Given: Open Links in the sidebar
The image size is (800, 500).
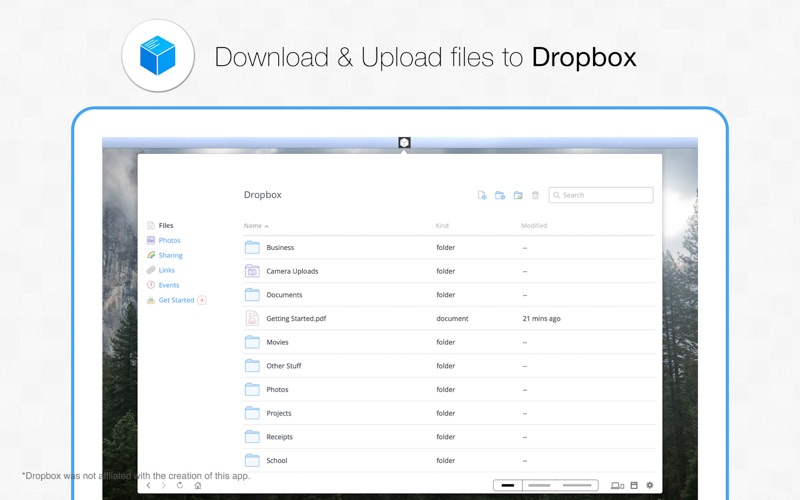Looking at the screenshot, I should pyautogui.click(x=166, y=270).
